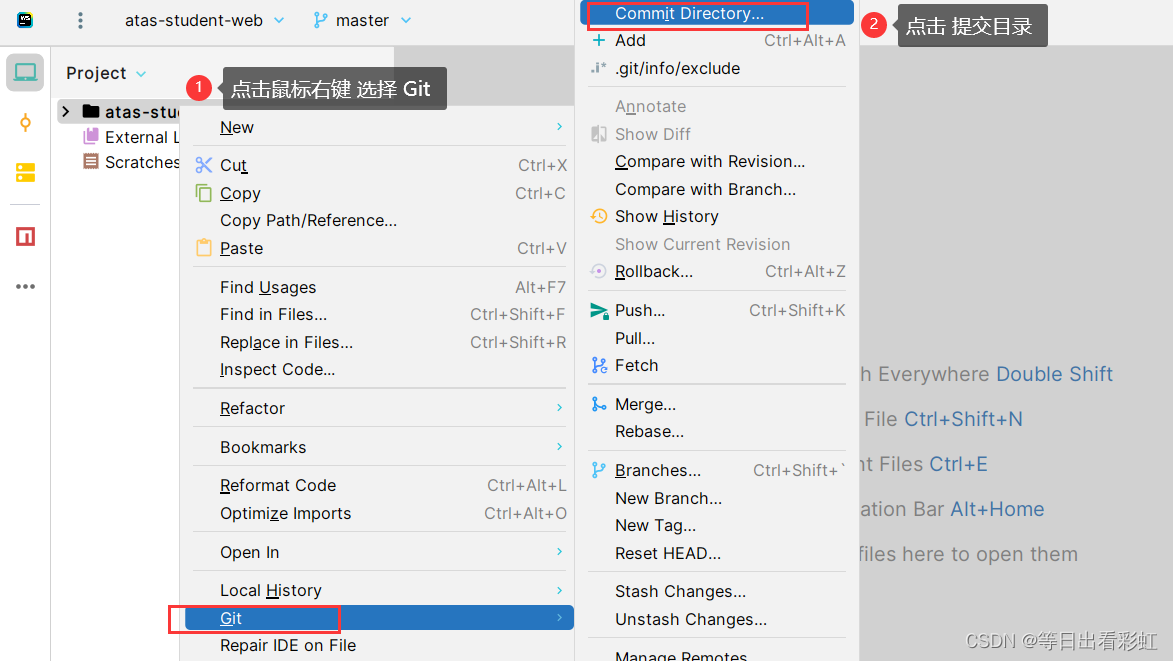Click the atas-stu project folder icon
The image size is (1173, 661).
tap(91, 111)
